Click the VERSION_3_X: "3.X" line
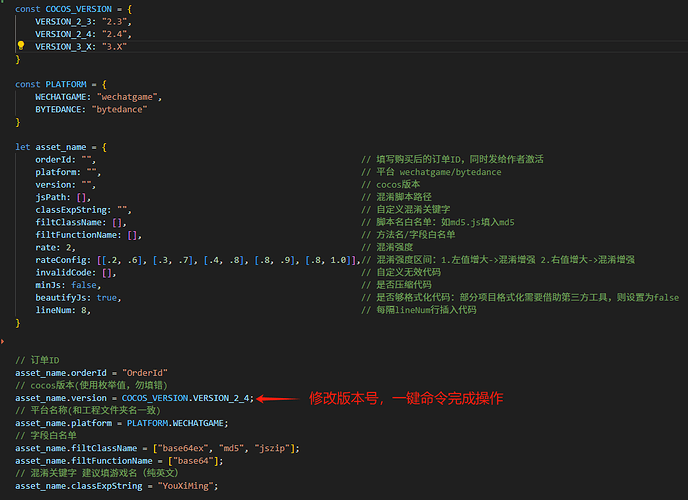Viewport: 688px width, 500px height. point(81,47)
